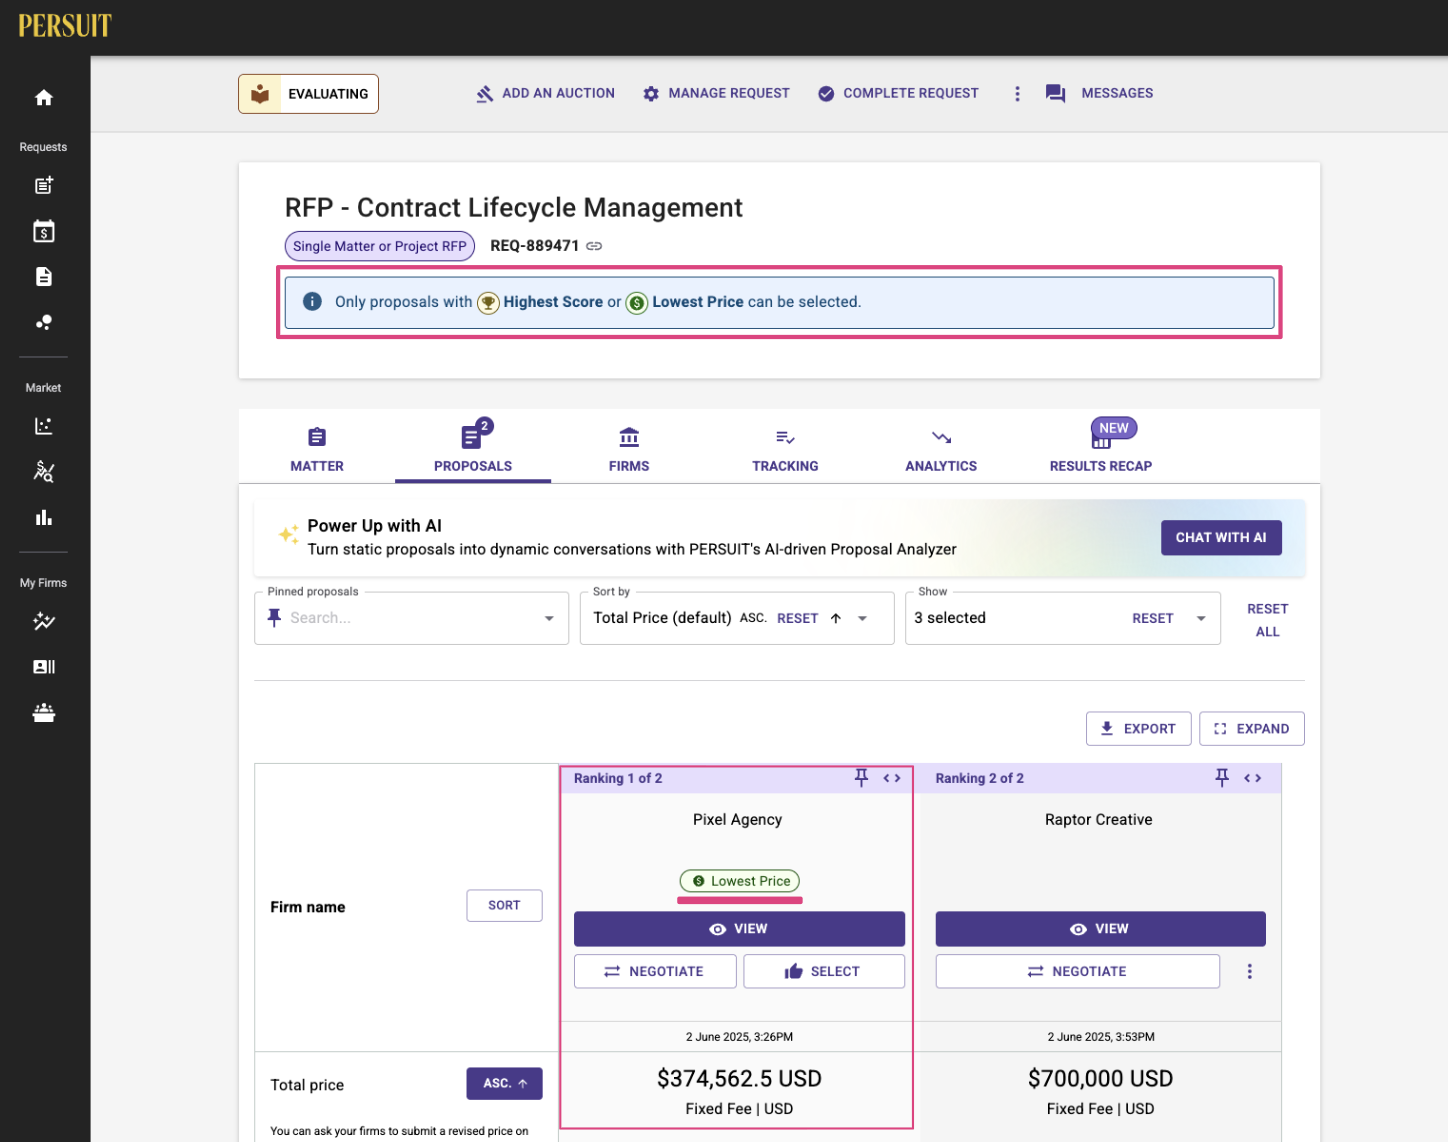Screen dimensions: 1448x1142
Task: Click the REQ-889471 request number
Action: pos(534,246)
